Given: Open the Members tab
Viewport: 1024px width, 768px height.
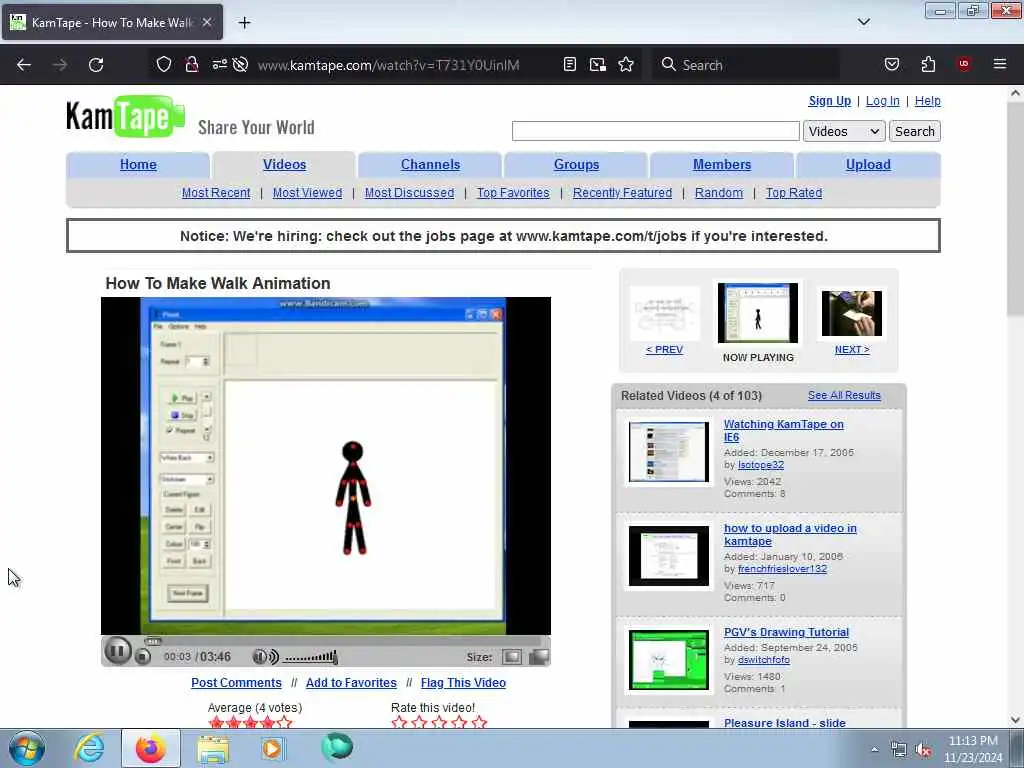Looking at the screenshot, I should tap(722, 165).
